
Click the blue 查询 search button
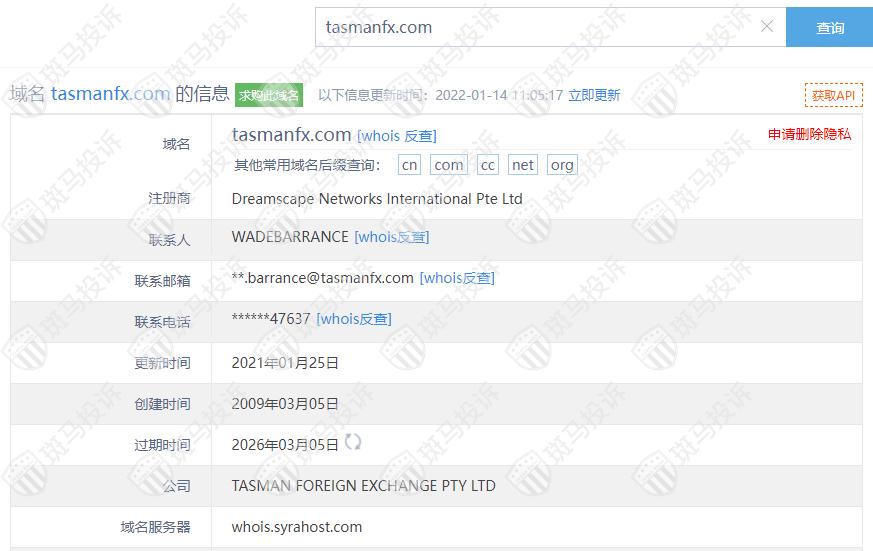click(x=830, y=27)
